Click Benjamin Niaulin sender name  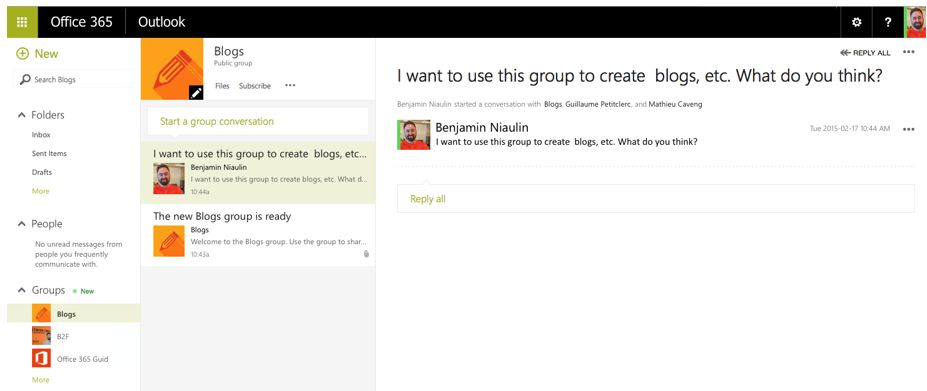coord(482,127)
